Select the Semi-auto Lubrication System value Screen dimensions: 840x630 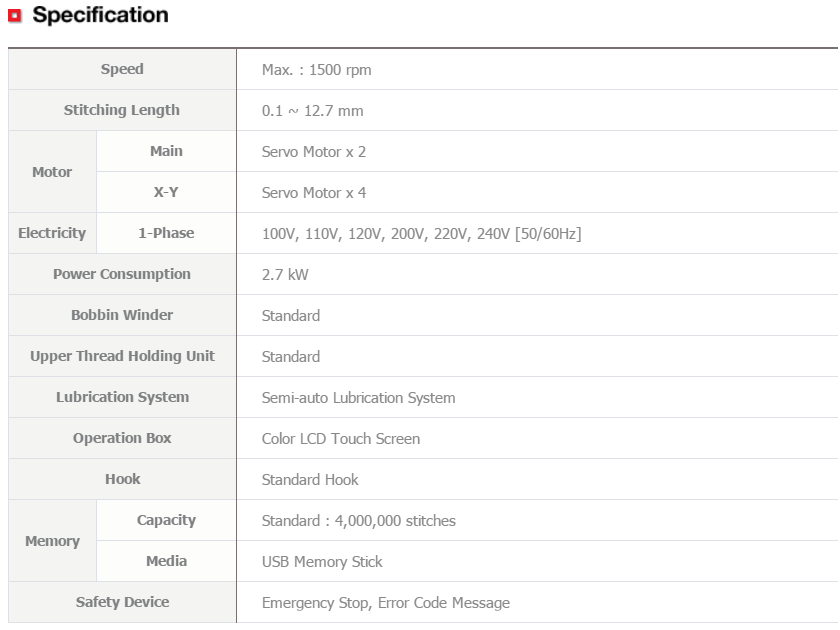pos(358,398)
